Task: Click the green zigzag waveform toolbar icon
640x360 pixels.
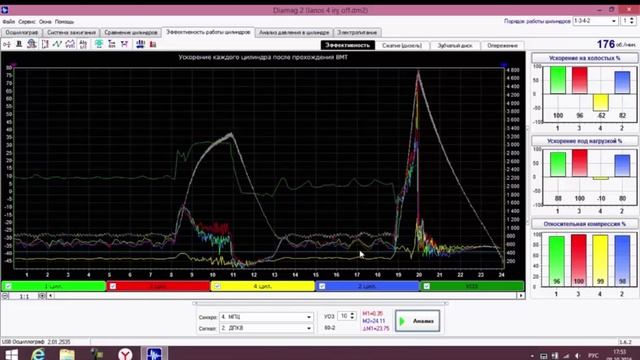Action: point(57,44)
